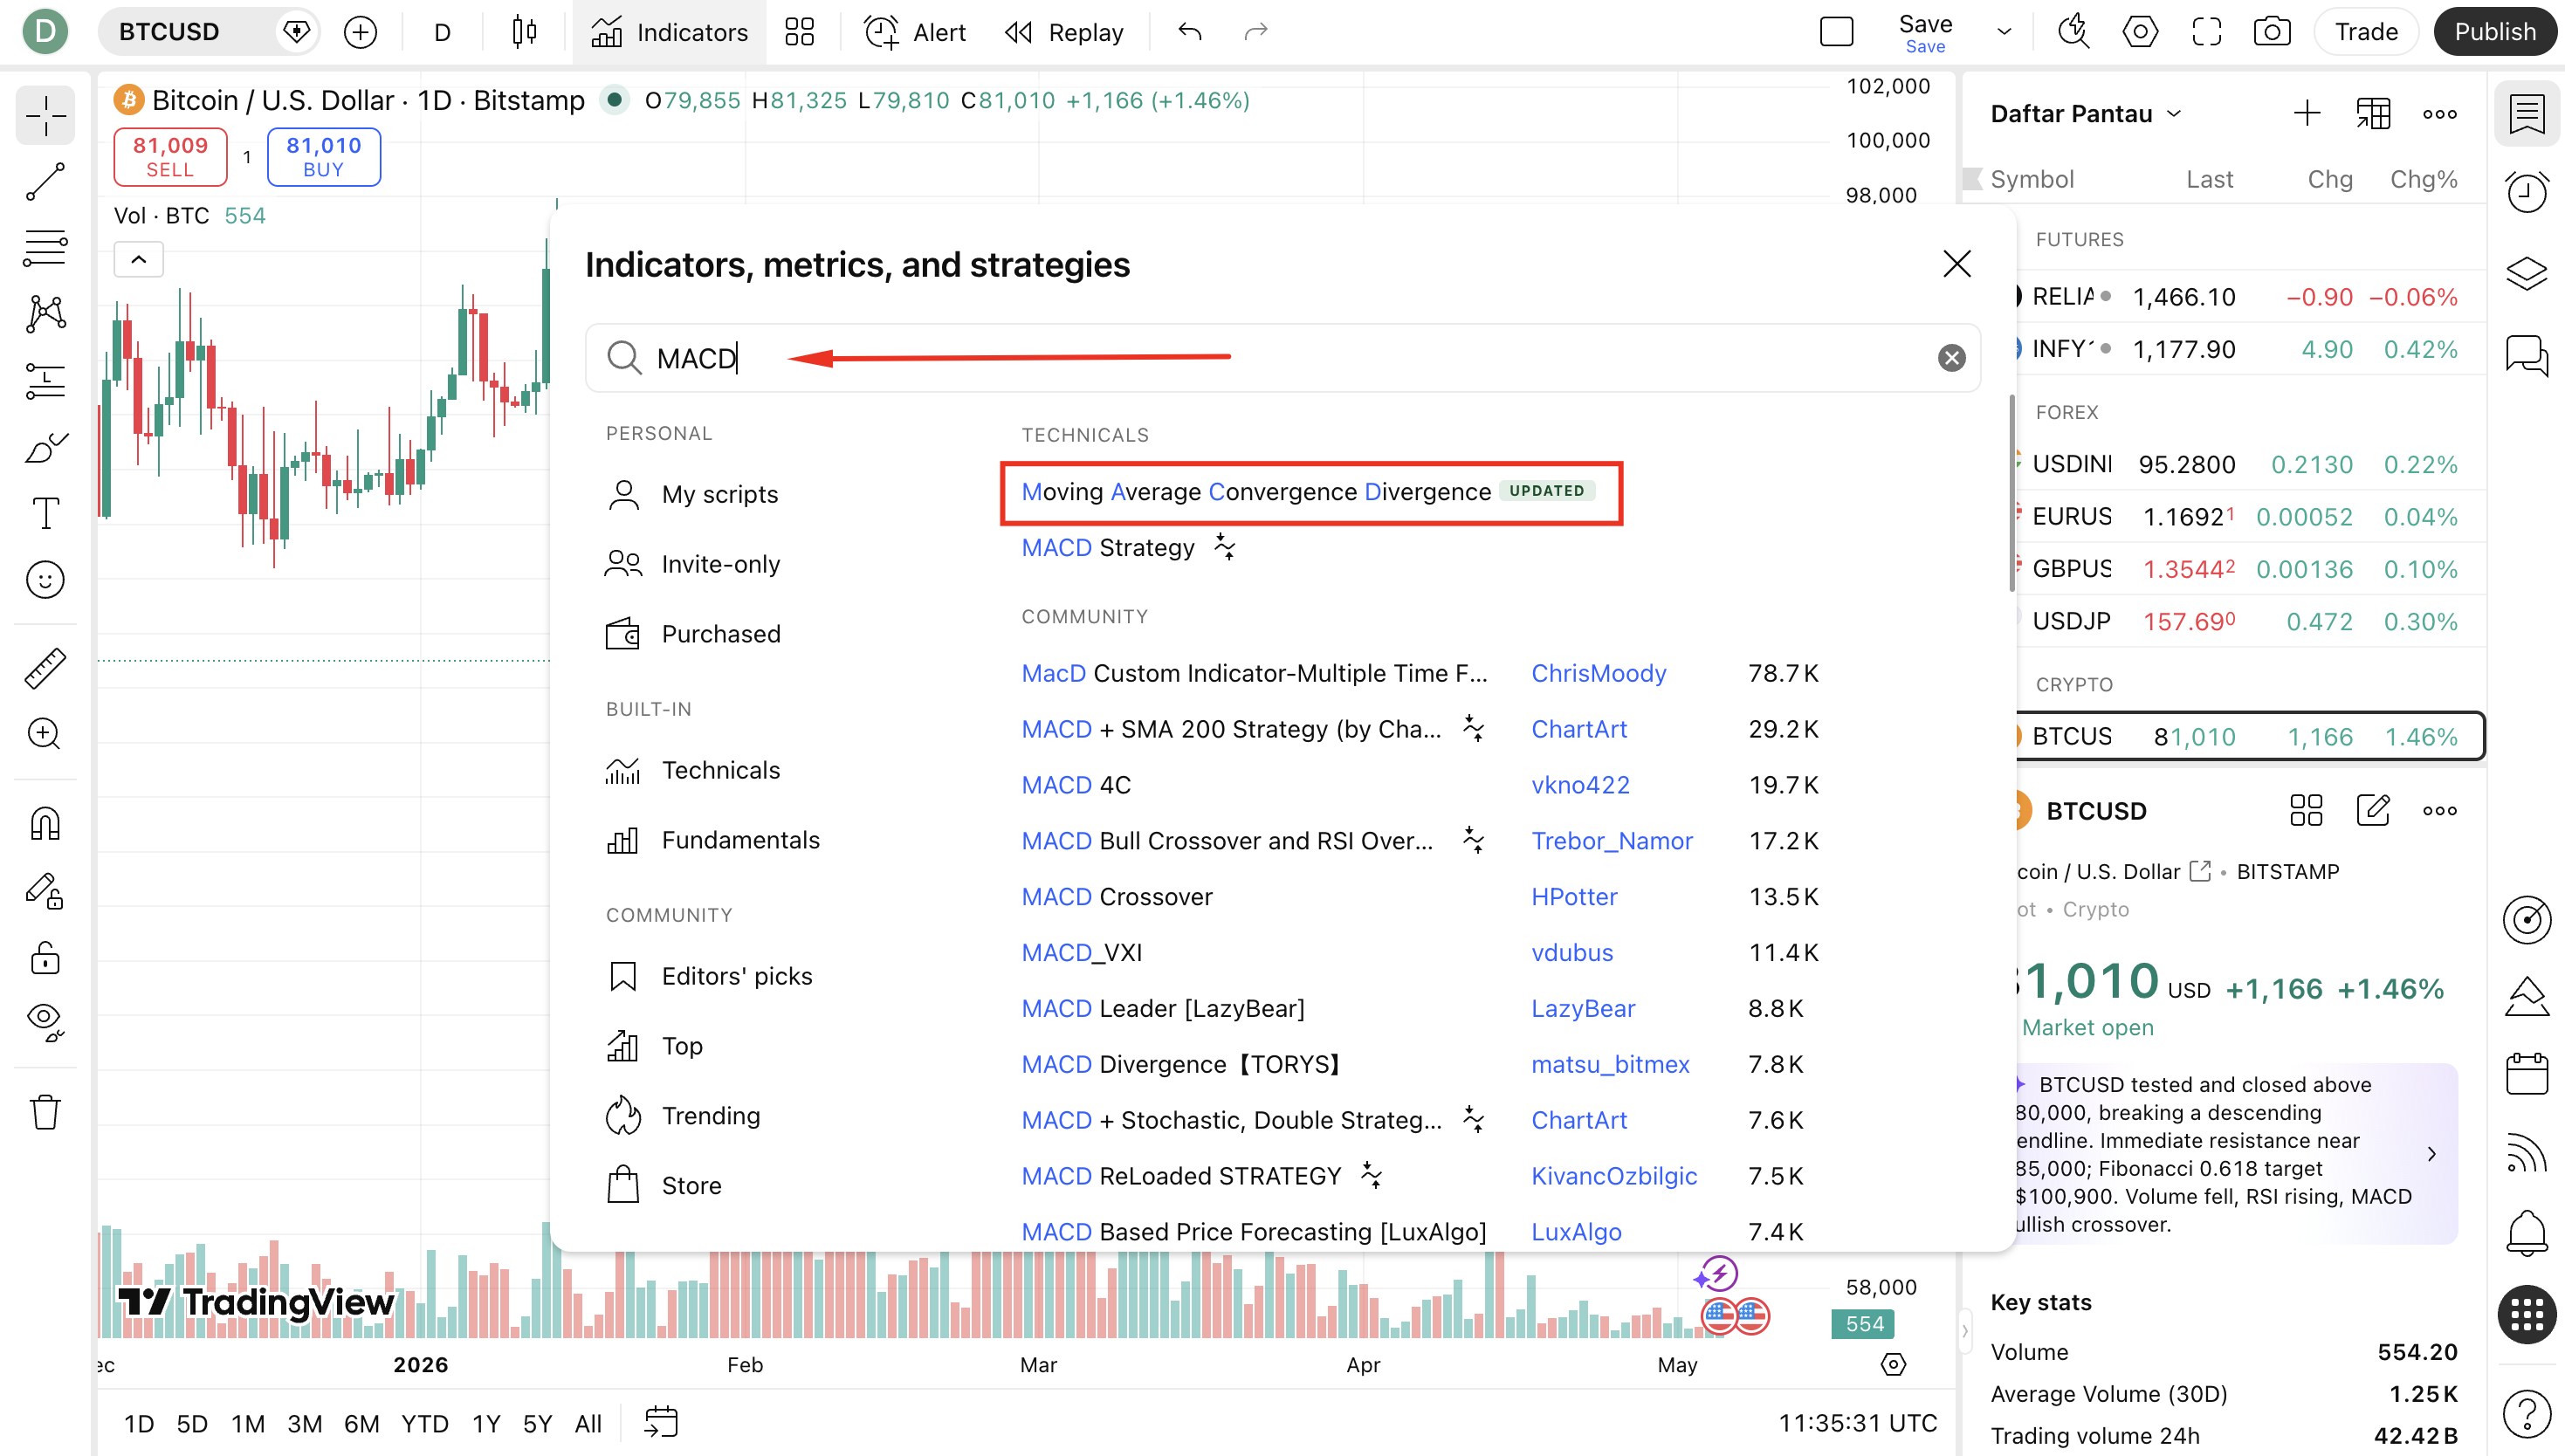
Task: Start bar Replay mode
Action: pos(1064,32)
